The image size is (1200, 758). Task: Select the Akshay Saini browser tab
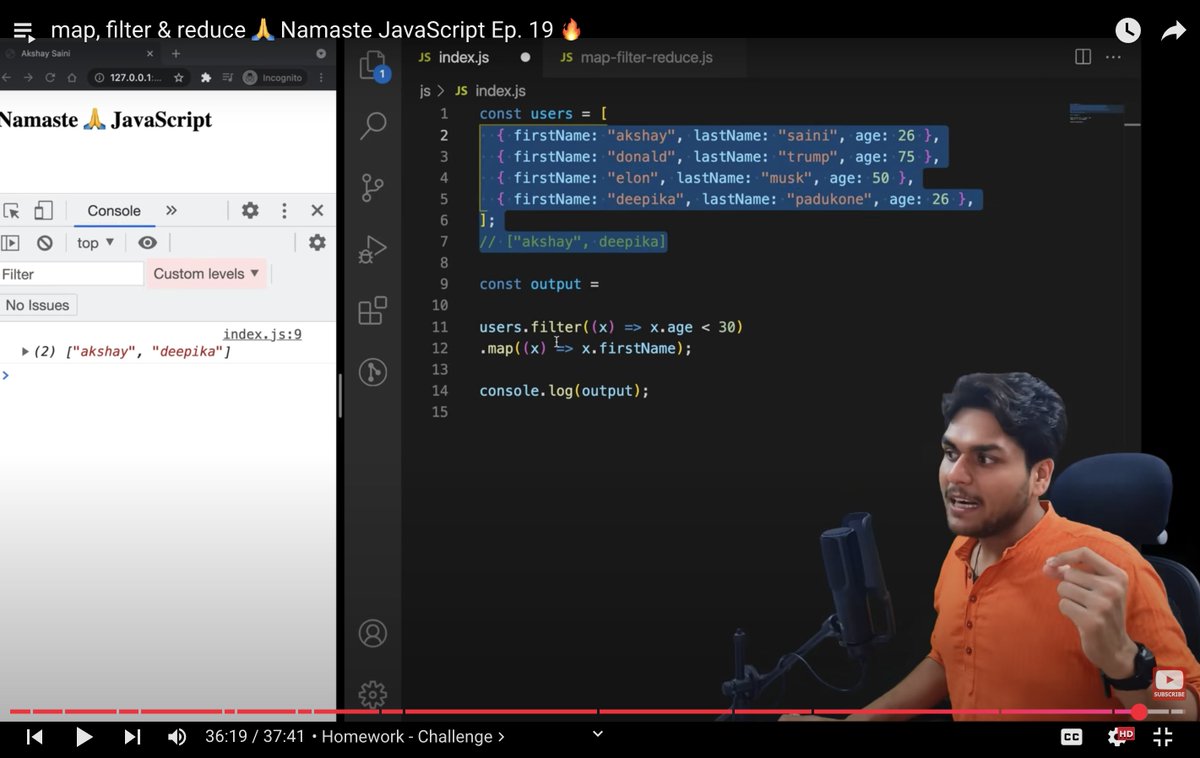pyautogui.click(x=80, y=54)
